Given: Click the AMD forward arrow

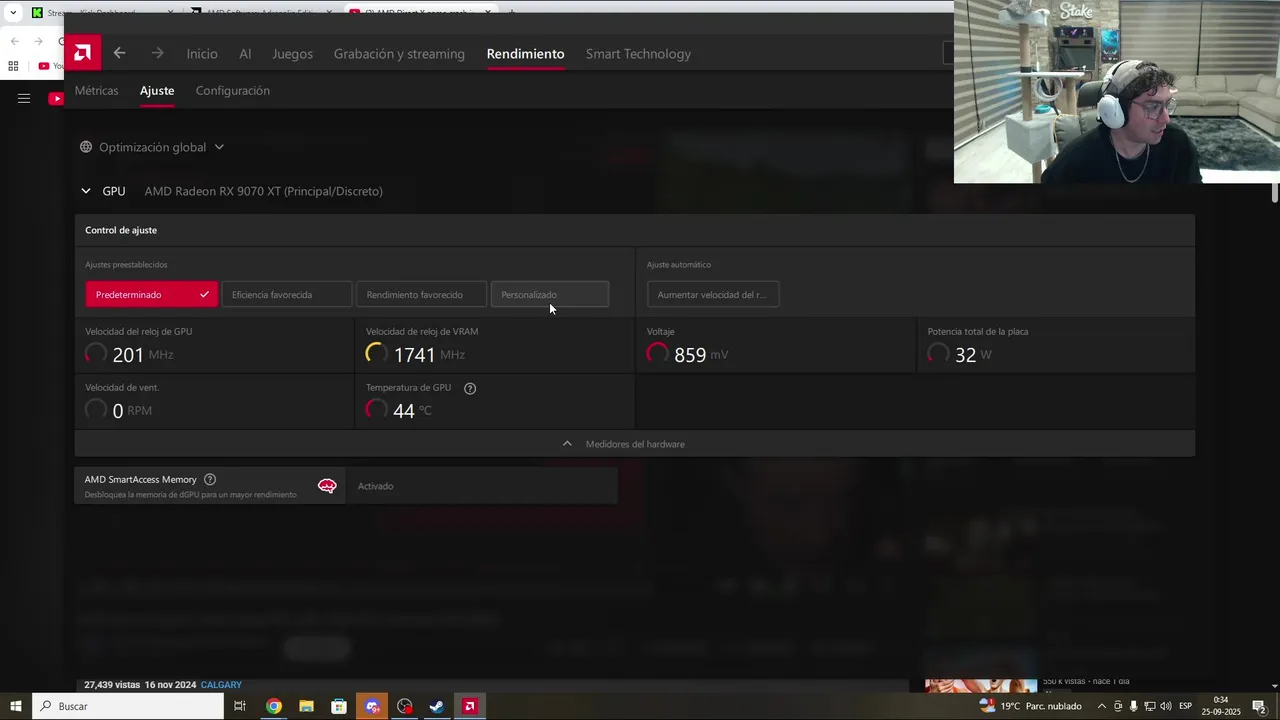Looking at the screenshot, I should (157, 53).
